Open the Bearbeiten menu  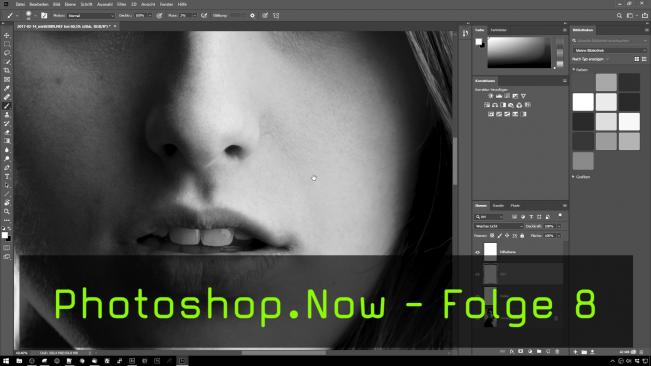click(39, 4)
